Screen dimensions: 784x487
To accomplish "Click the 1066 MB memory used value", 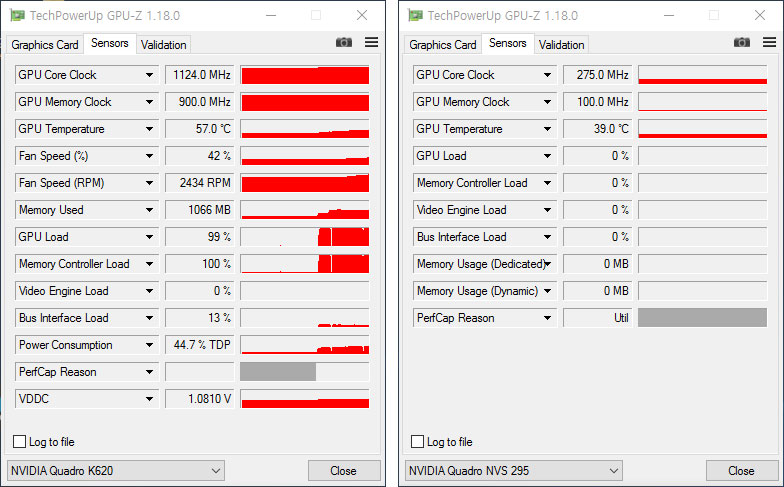I will point(200,210).
